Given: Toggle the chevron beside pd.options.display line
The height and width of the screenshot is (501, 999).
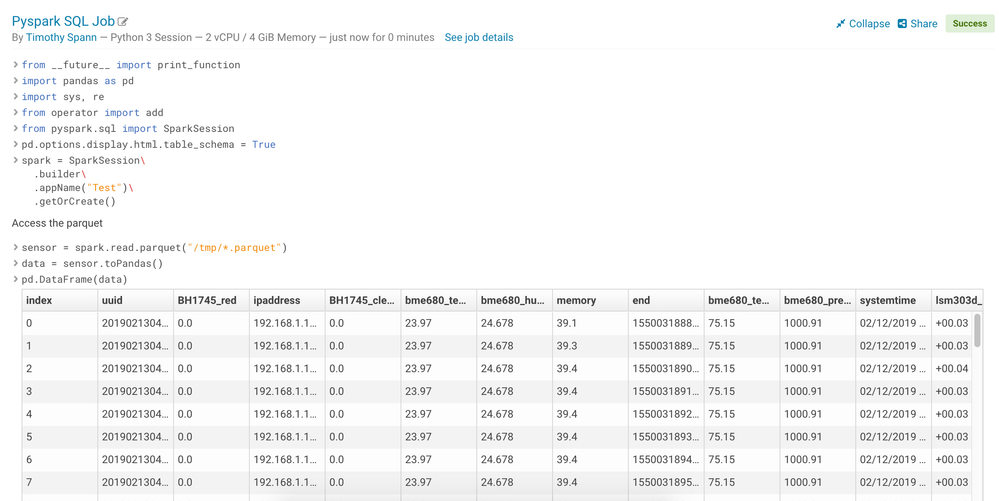Looking at the screenshot, I should [16, 144].
